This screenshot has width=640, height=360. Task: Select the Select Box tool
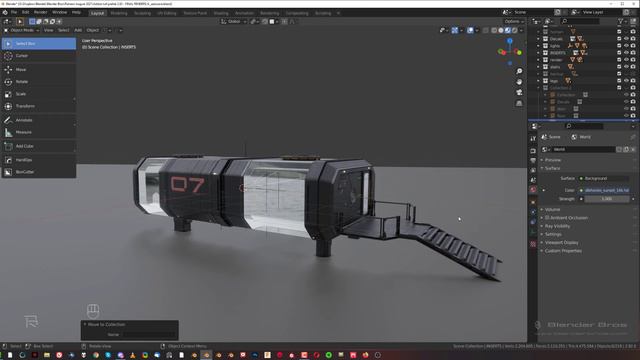39,44
